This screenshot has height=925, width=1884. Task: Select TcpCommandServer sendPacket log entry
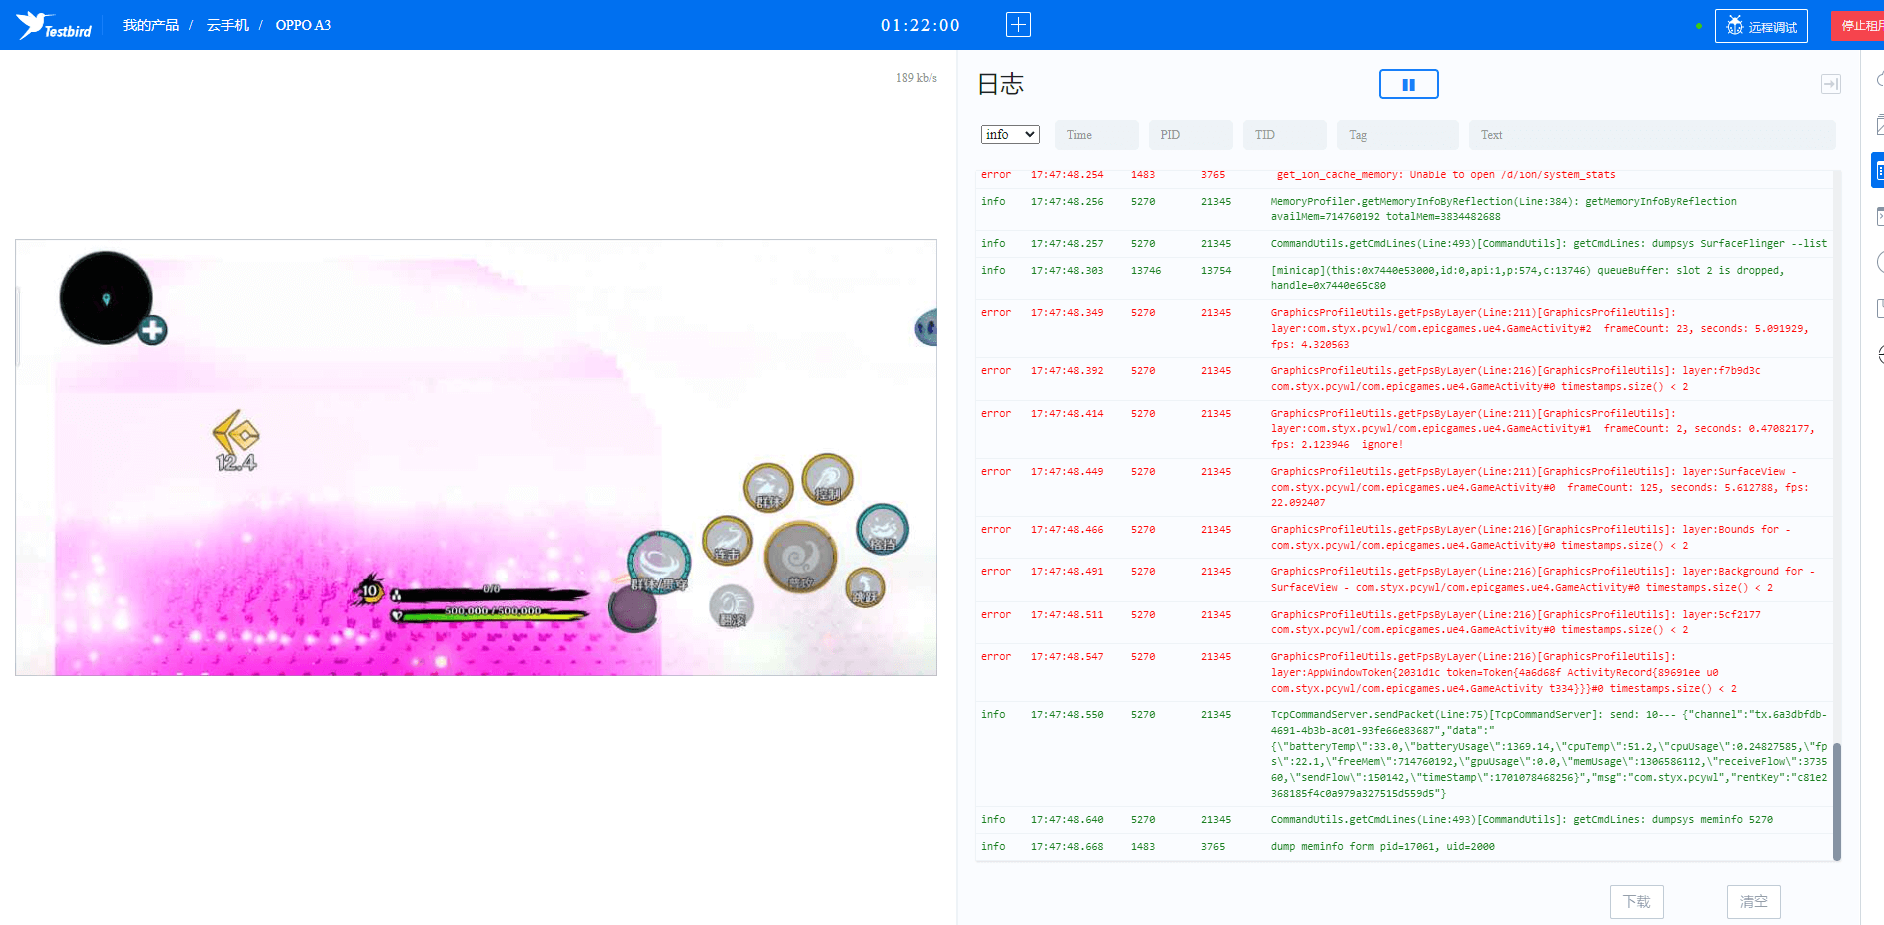[1405, 754]
